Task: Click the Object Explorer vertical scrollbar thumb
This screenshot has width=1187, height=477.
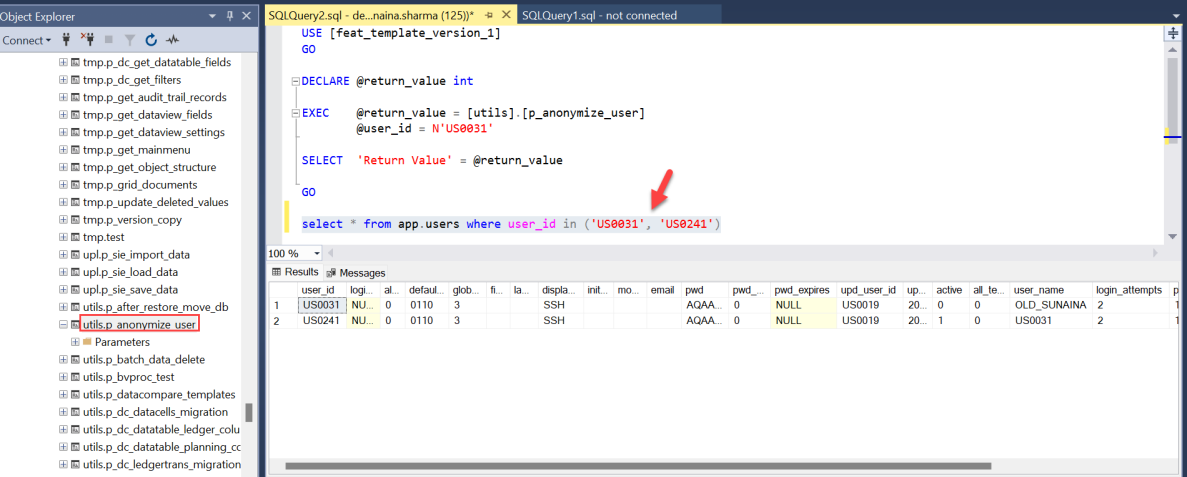Action: point(248,412)
